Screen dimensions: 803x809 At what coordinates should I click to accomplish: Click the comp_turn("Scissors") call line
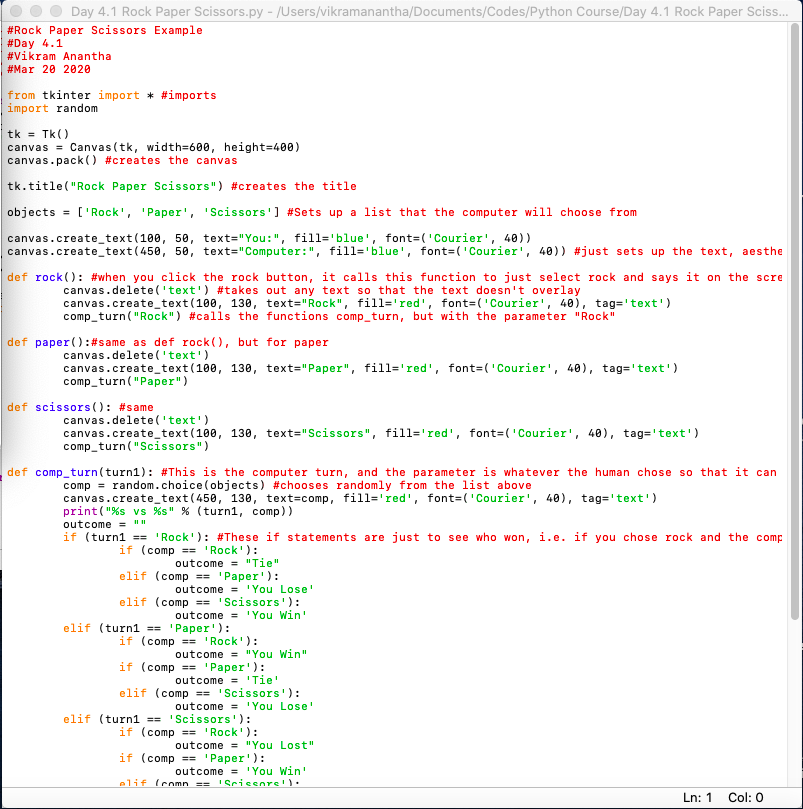[x=136, y=446]
